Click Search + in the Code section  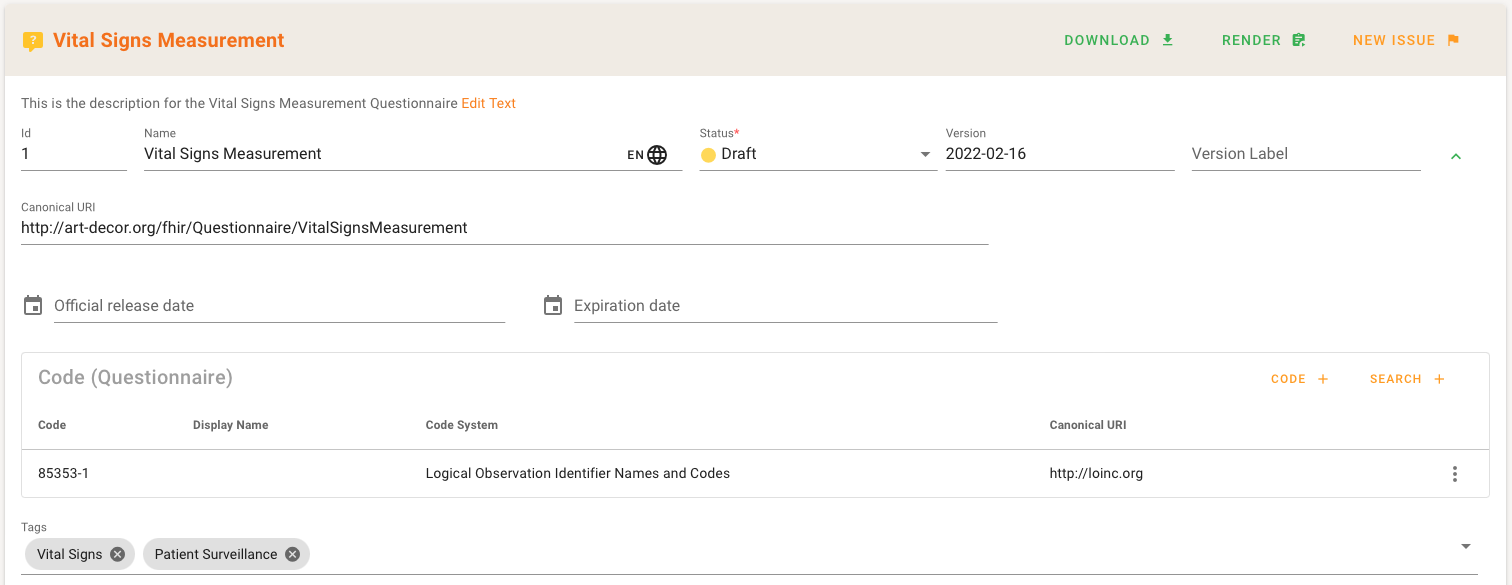[x=1407, y=379]
